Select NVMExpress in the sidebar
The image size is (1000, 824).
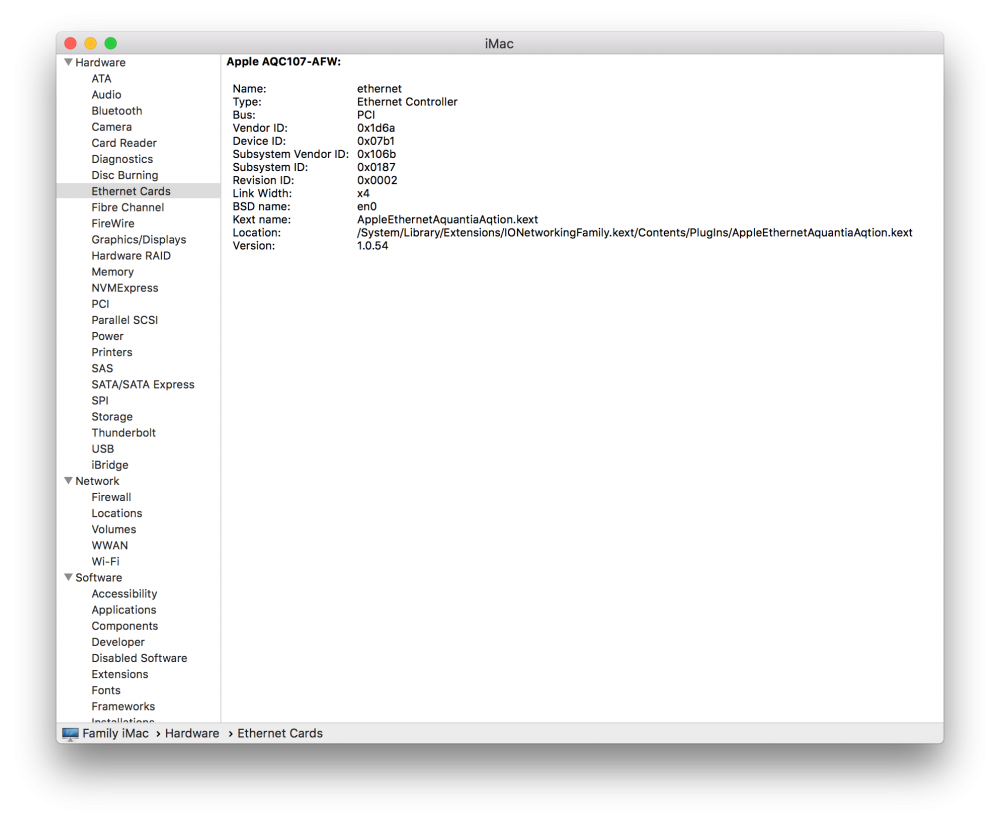click(x=124, y=288)
